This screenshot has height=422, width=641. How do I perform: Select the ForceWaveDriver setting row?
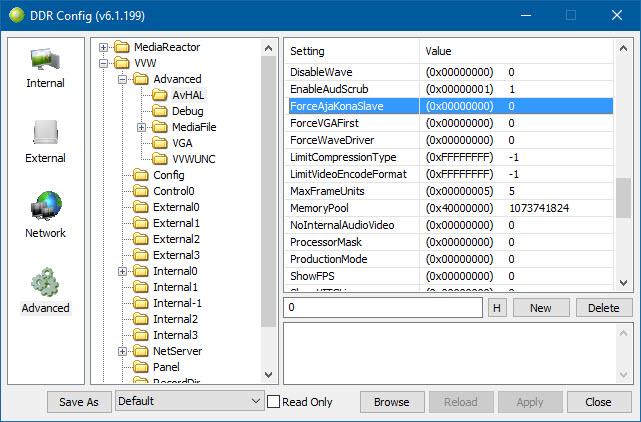coord(449,140)
